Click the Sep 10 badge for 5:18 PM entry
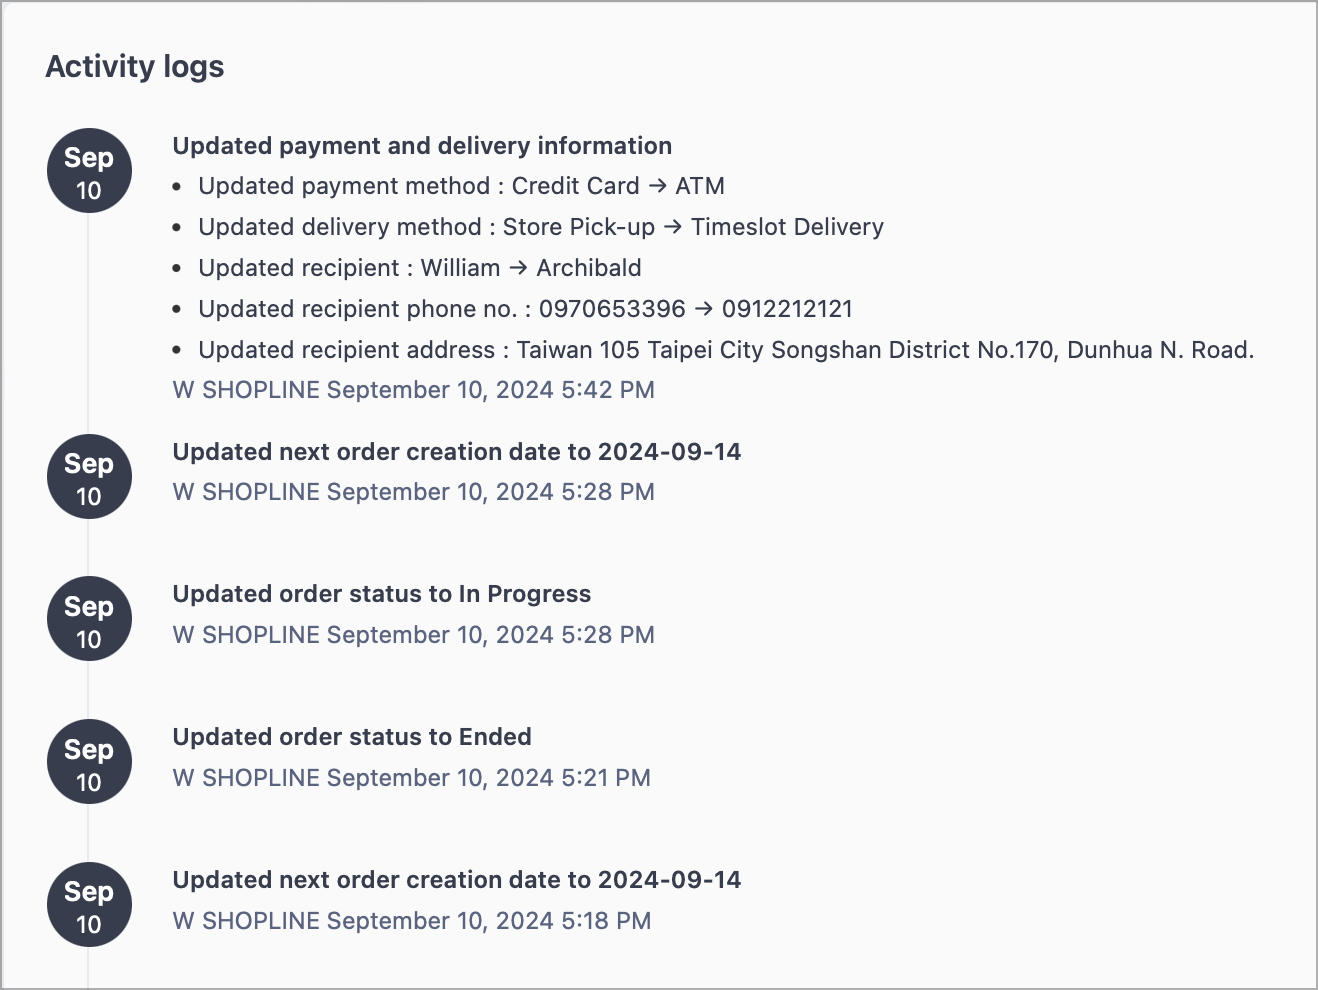 click(x=89, y=905)
